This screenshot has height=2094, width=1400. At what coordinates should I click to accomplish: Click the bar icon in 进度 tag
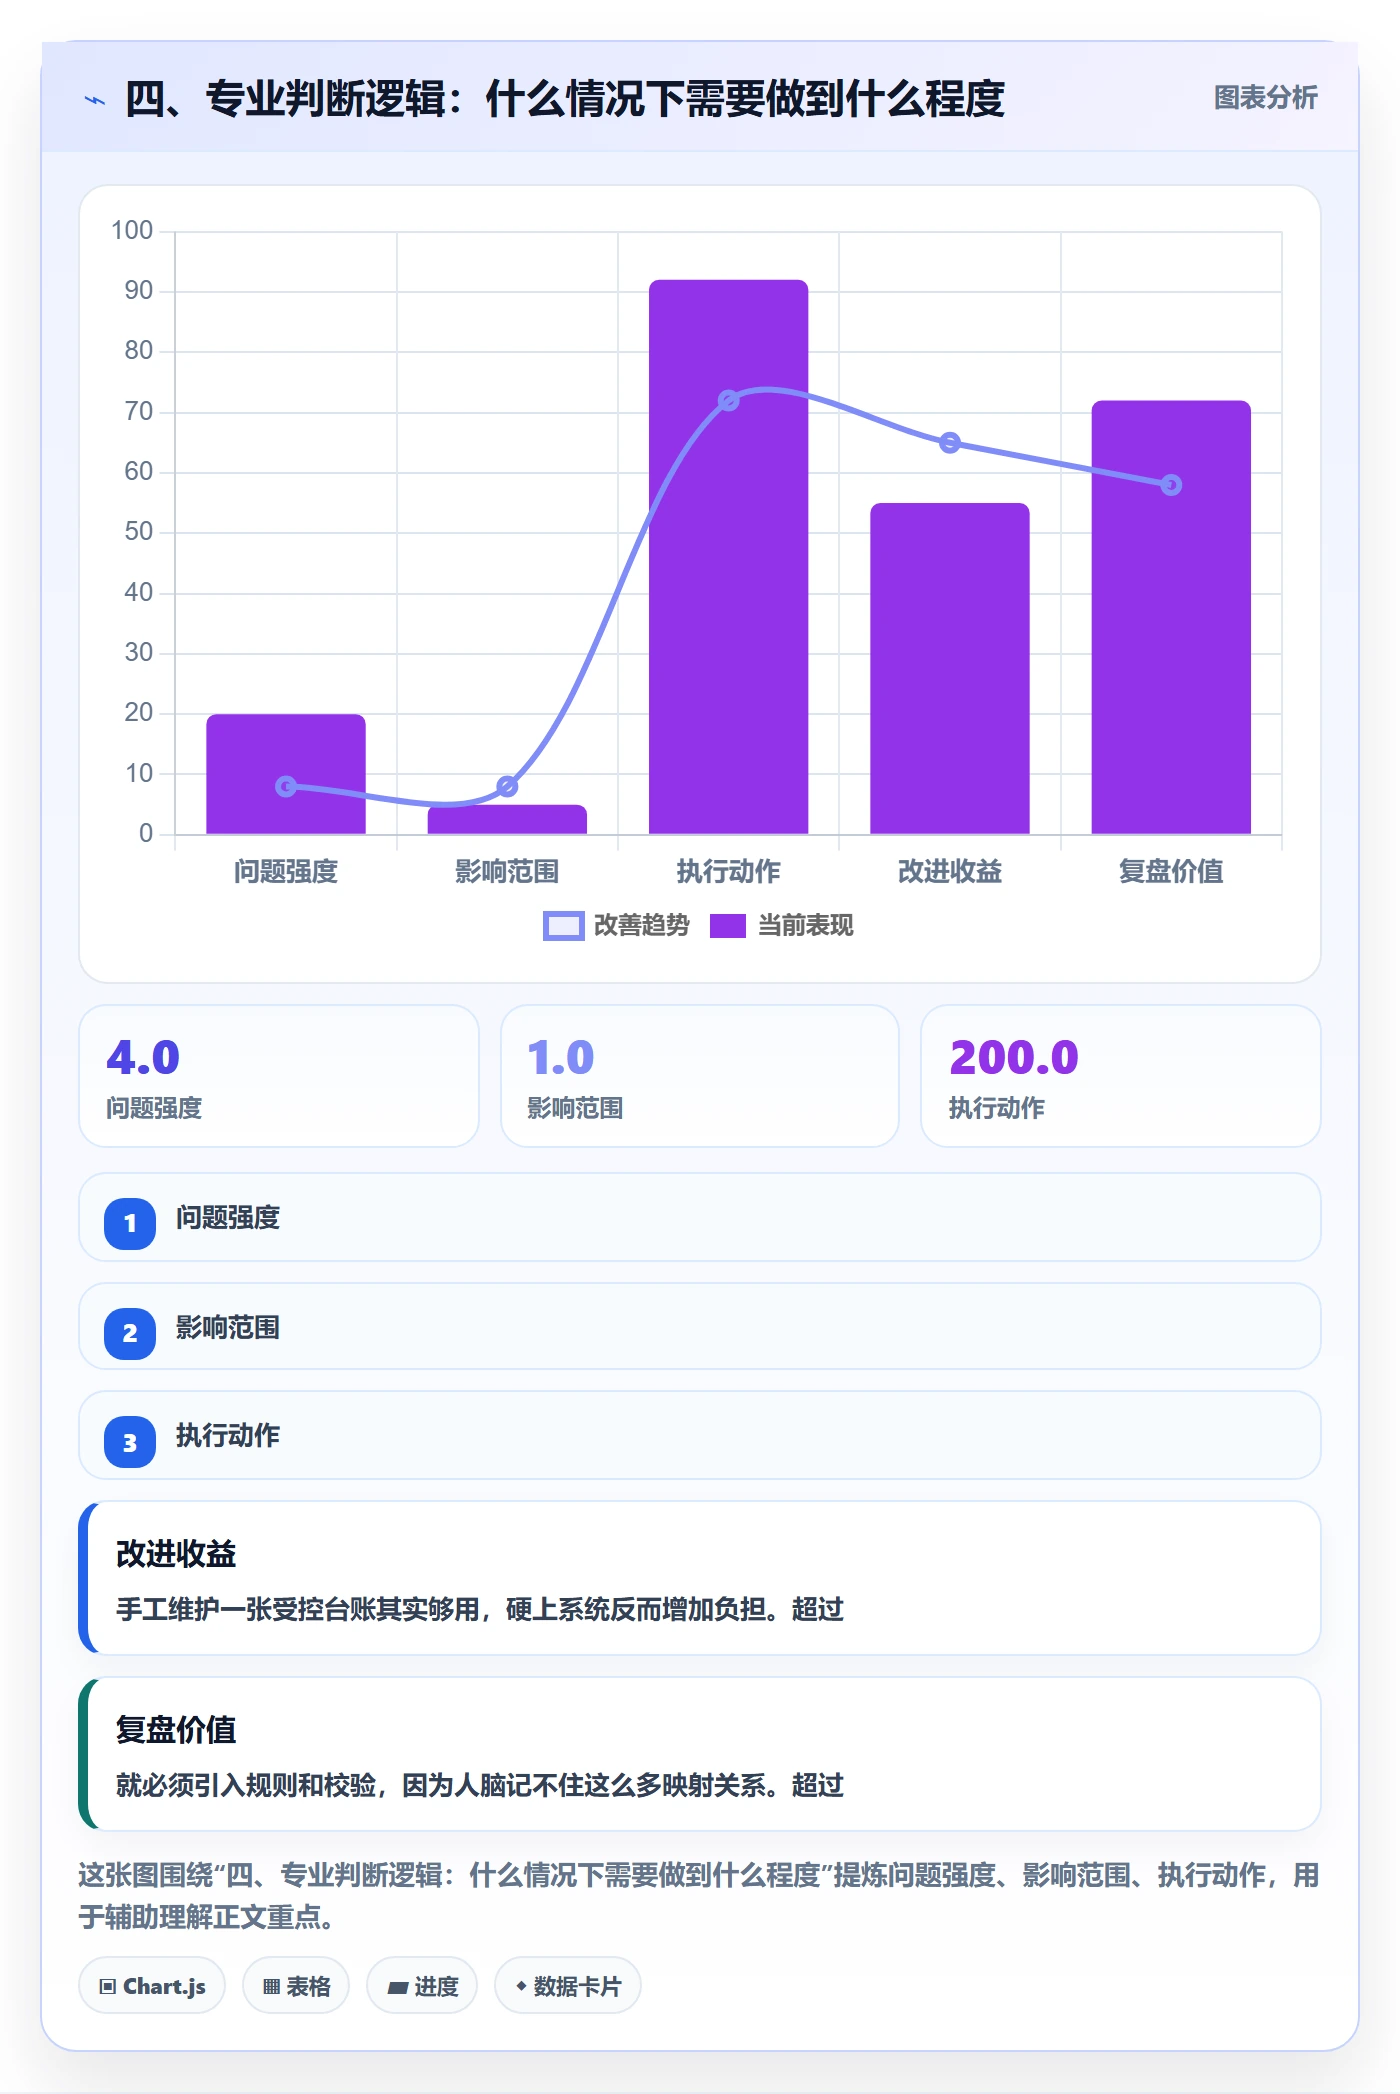coord(398,1988)
